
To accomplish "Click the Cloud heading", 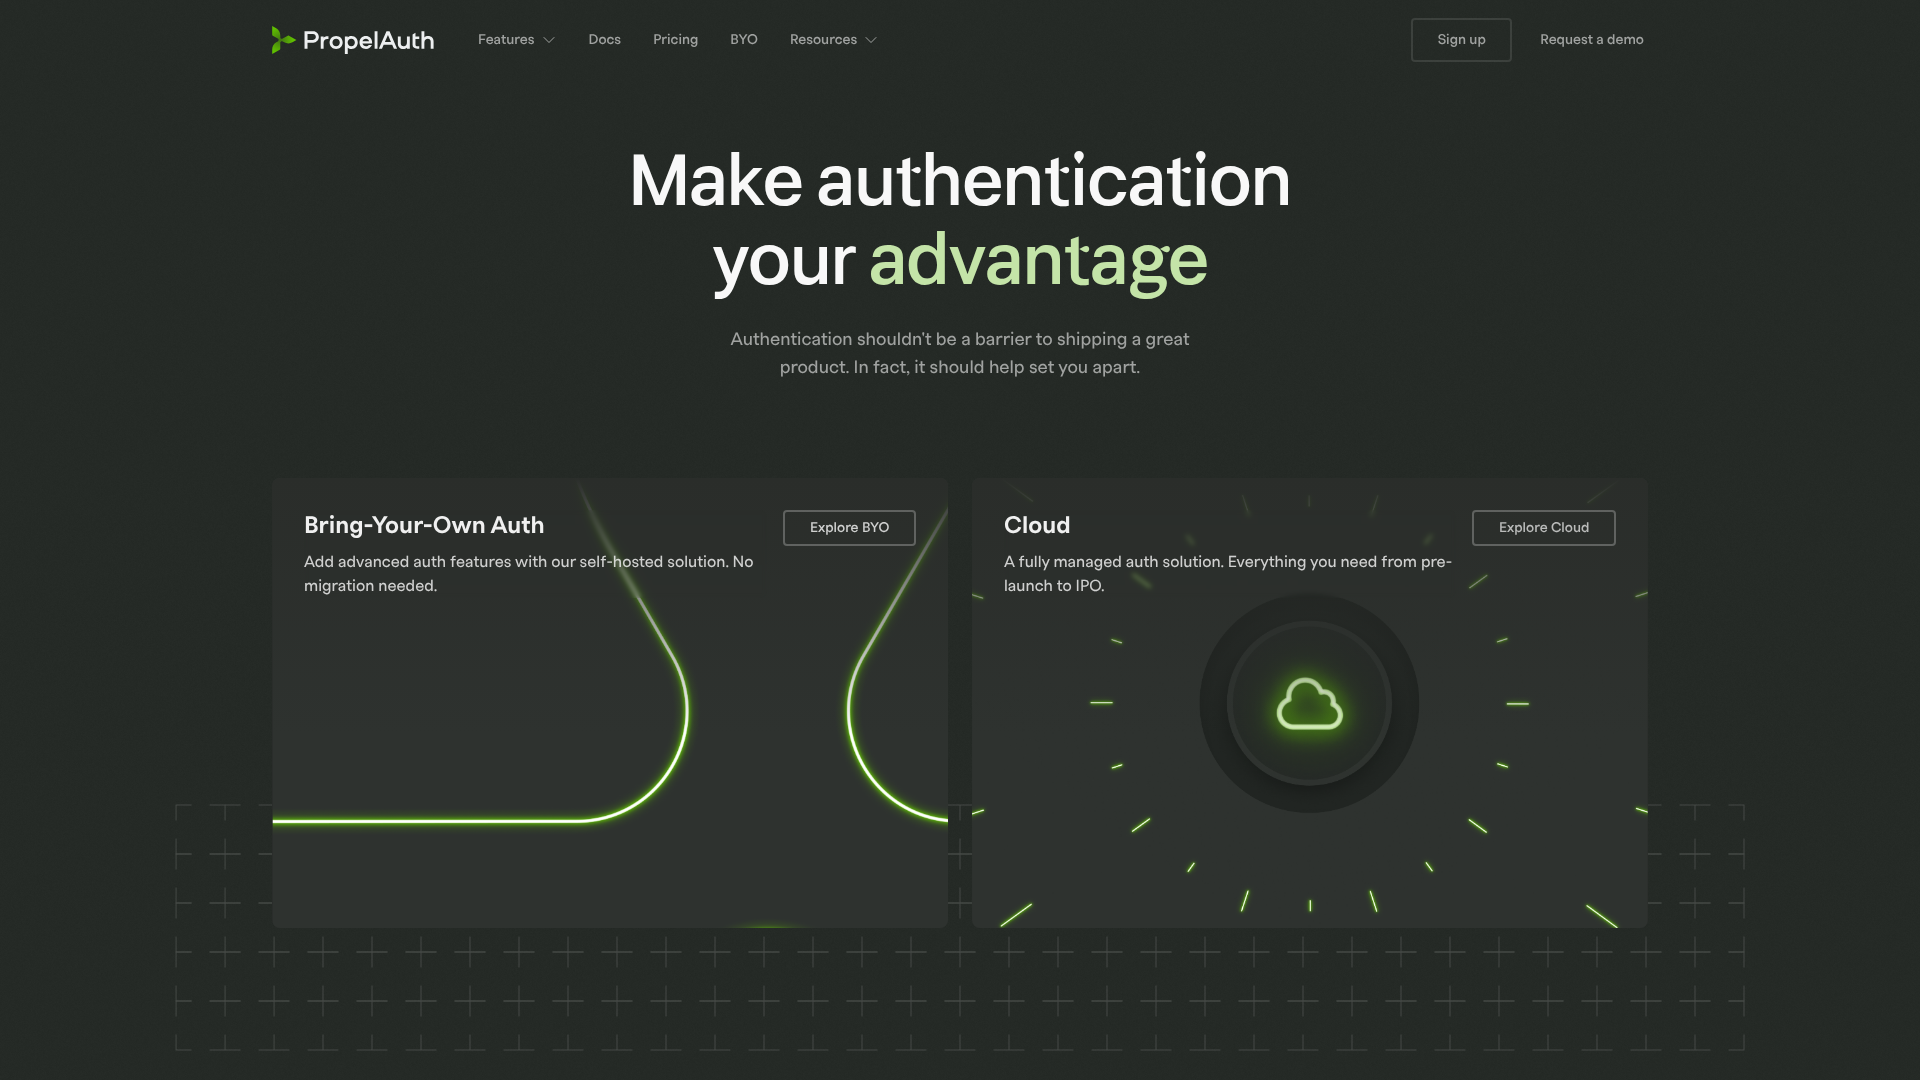I will pyautogui.click(x=1037, y=525).
